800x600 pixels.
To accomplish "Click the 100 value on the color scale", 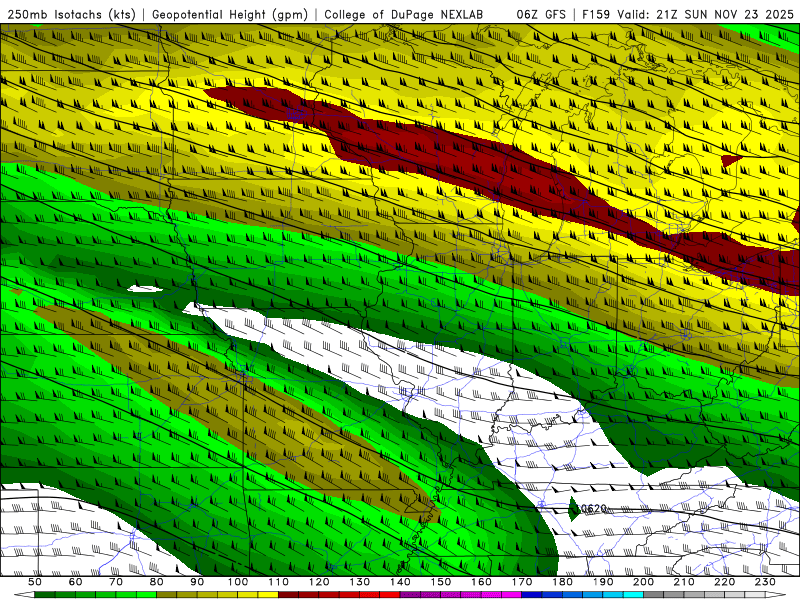I will (x=238, y=582).
